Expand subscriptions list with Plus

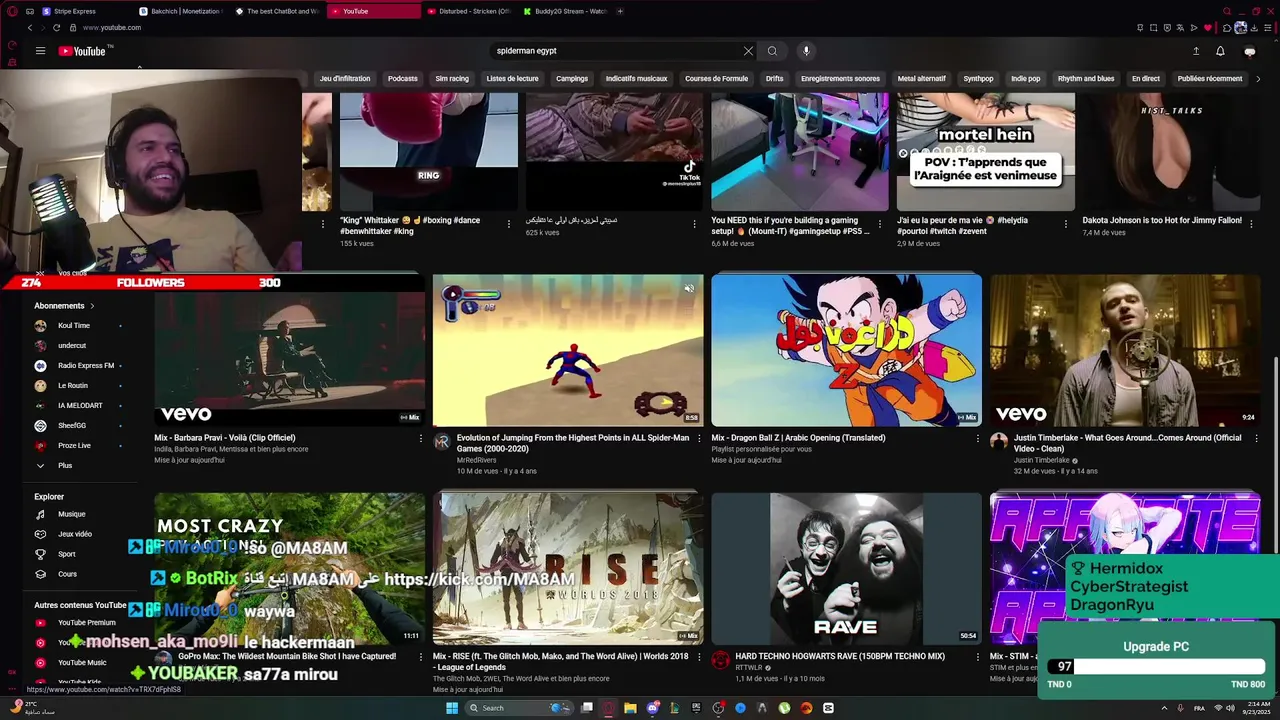(x=65, y=465)
